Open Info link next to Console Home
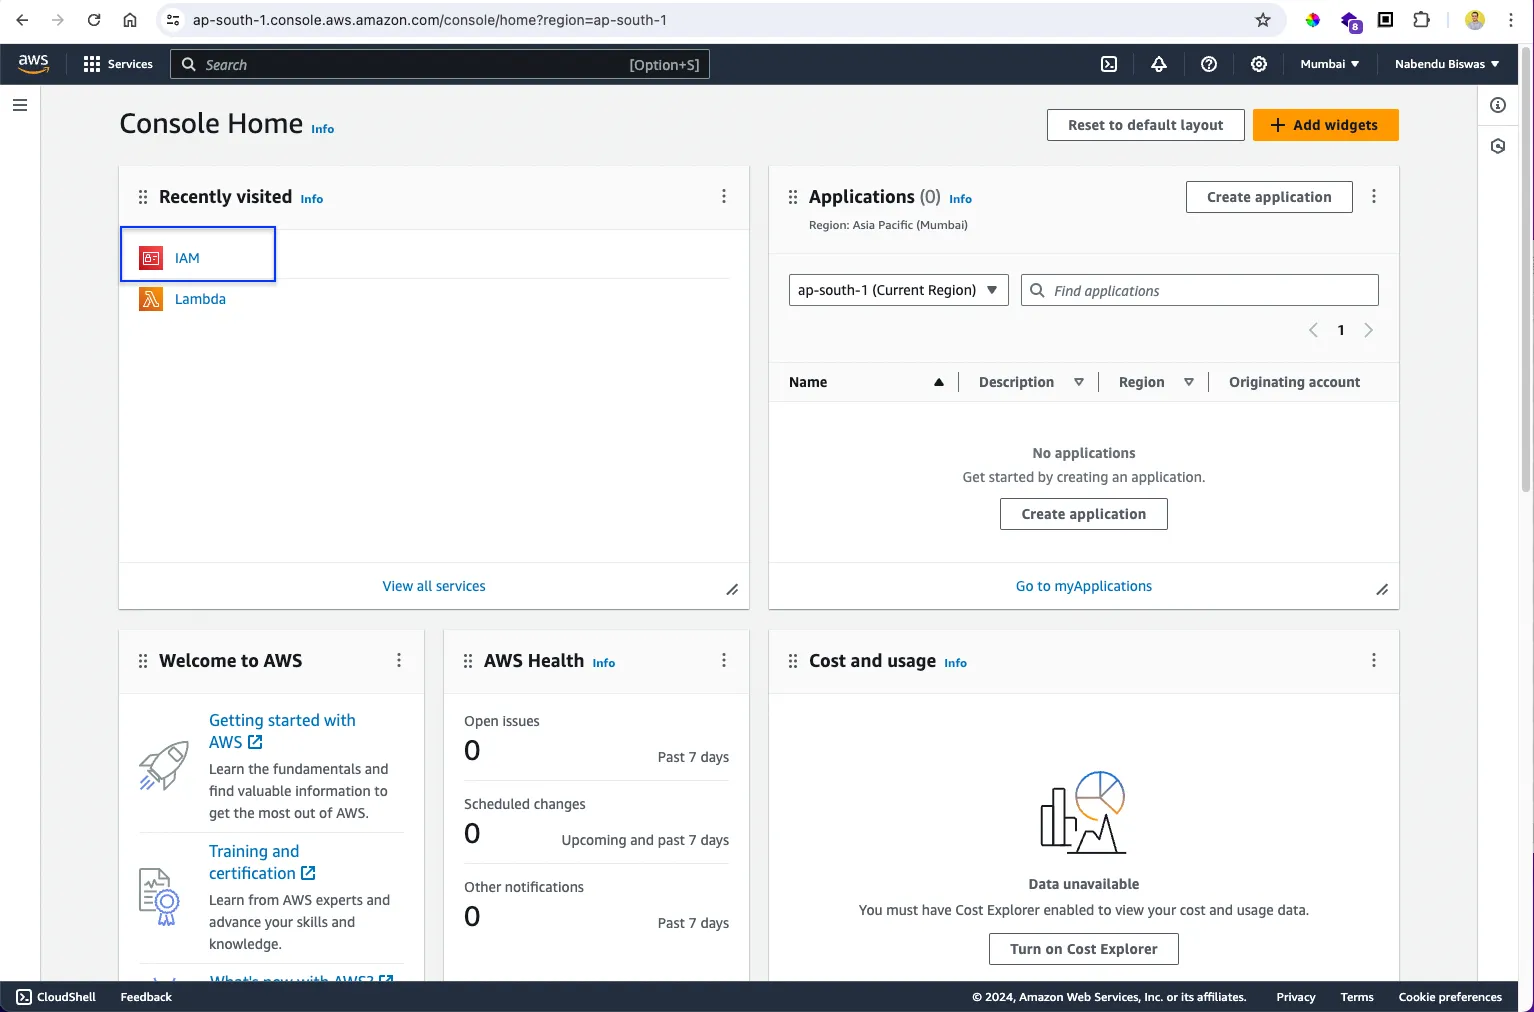1534x1012 pixels. pos(323,129)
